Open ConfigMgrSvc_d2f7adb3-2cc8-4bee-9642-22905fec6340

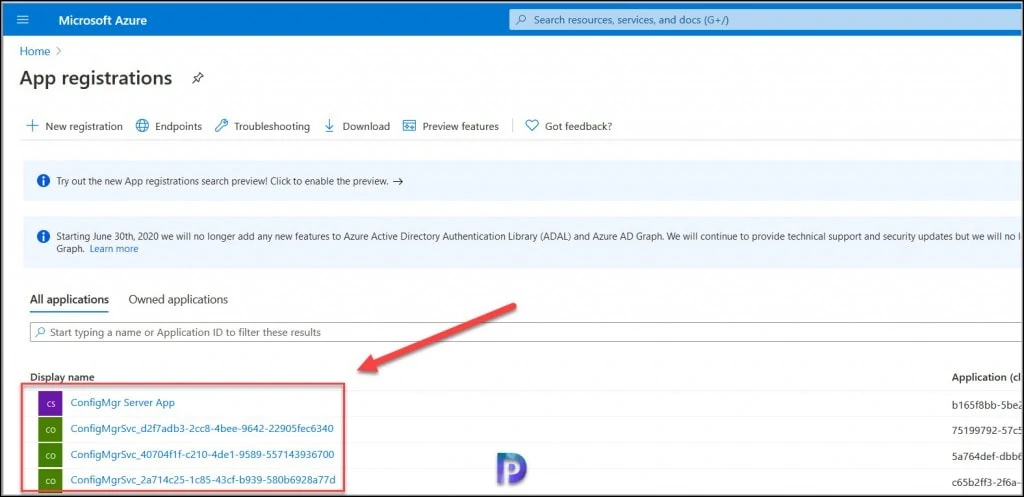(x=202, y=429)
